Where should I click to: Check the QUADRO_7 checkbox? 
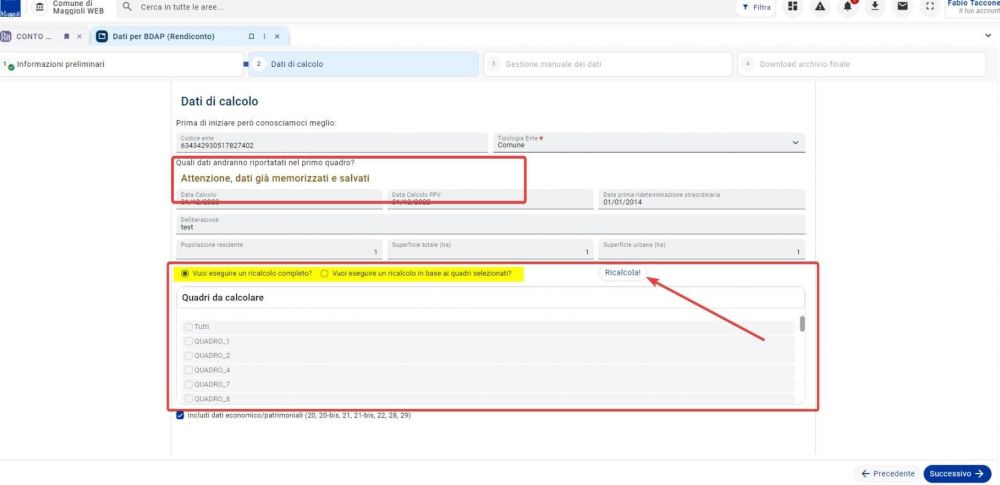(x=189, y=384)
